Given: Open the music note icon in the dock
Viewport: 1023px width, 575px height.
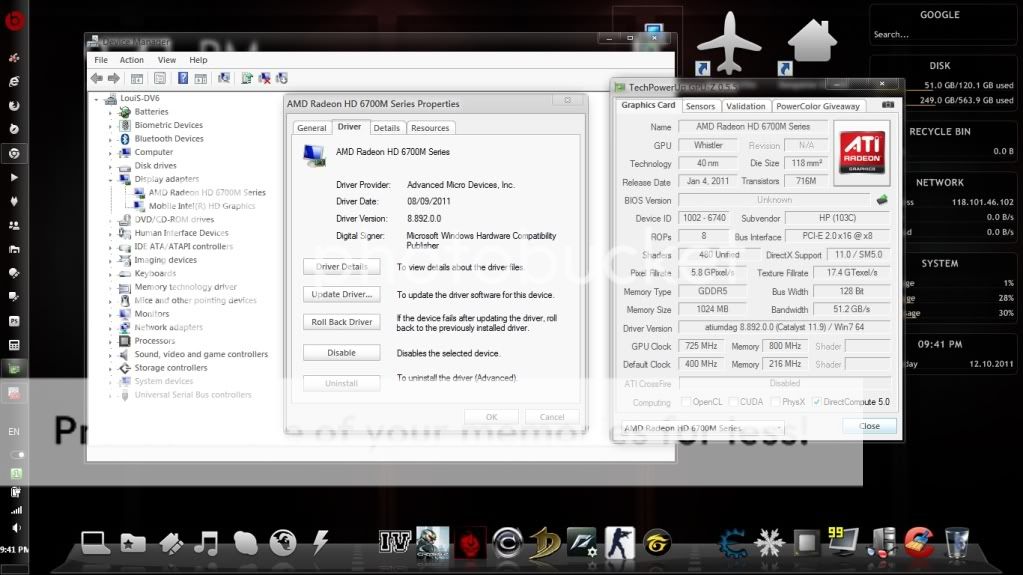Looking at the screenshot, I should tap(206, 543).
